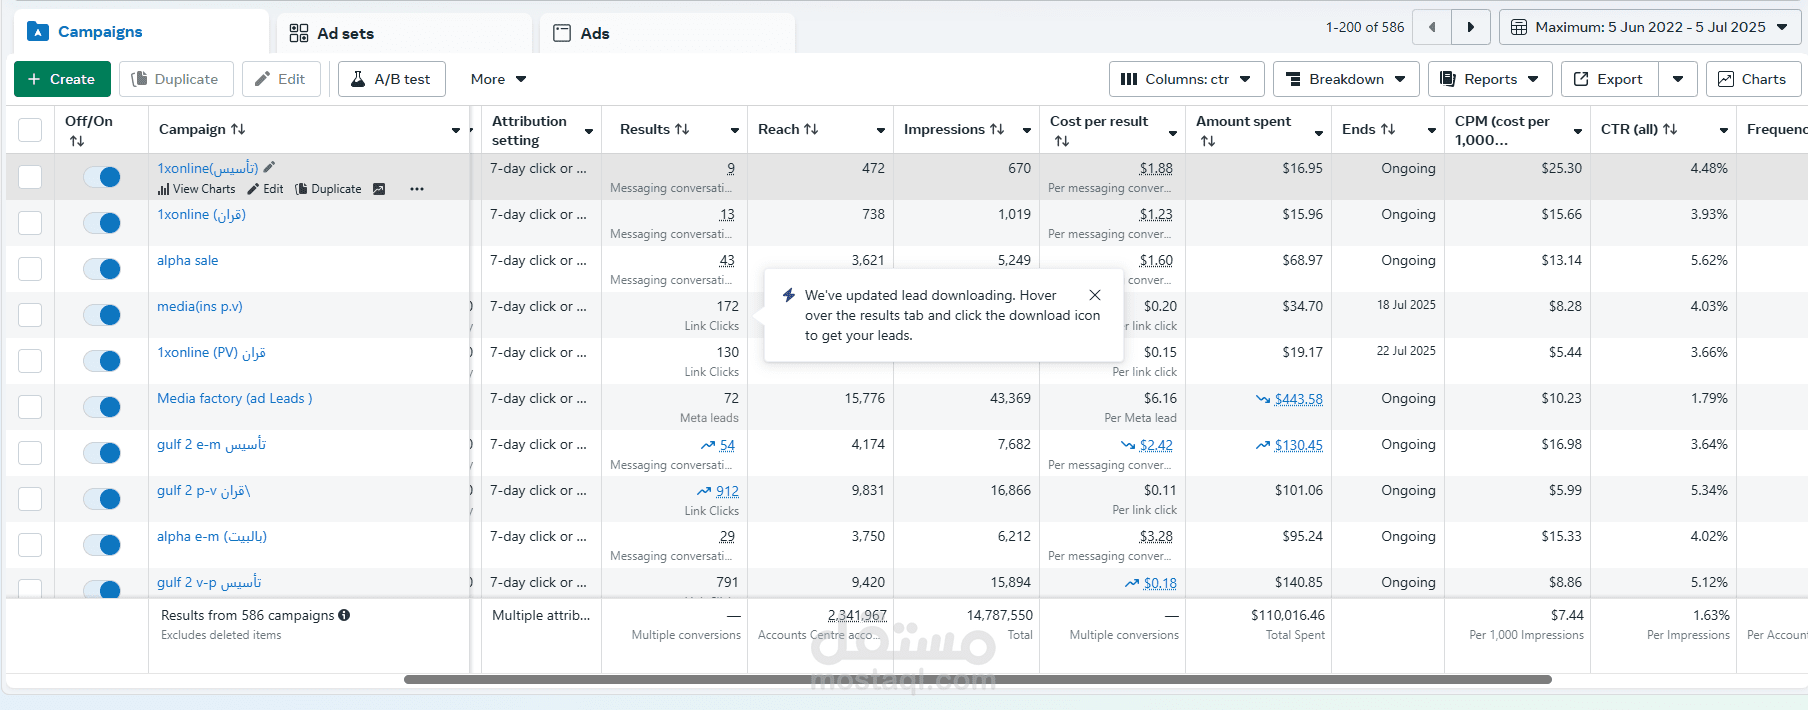Click the $443.58 amount spent value
The image size is (1808, 710).
click(x=1298, y=399)
